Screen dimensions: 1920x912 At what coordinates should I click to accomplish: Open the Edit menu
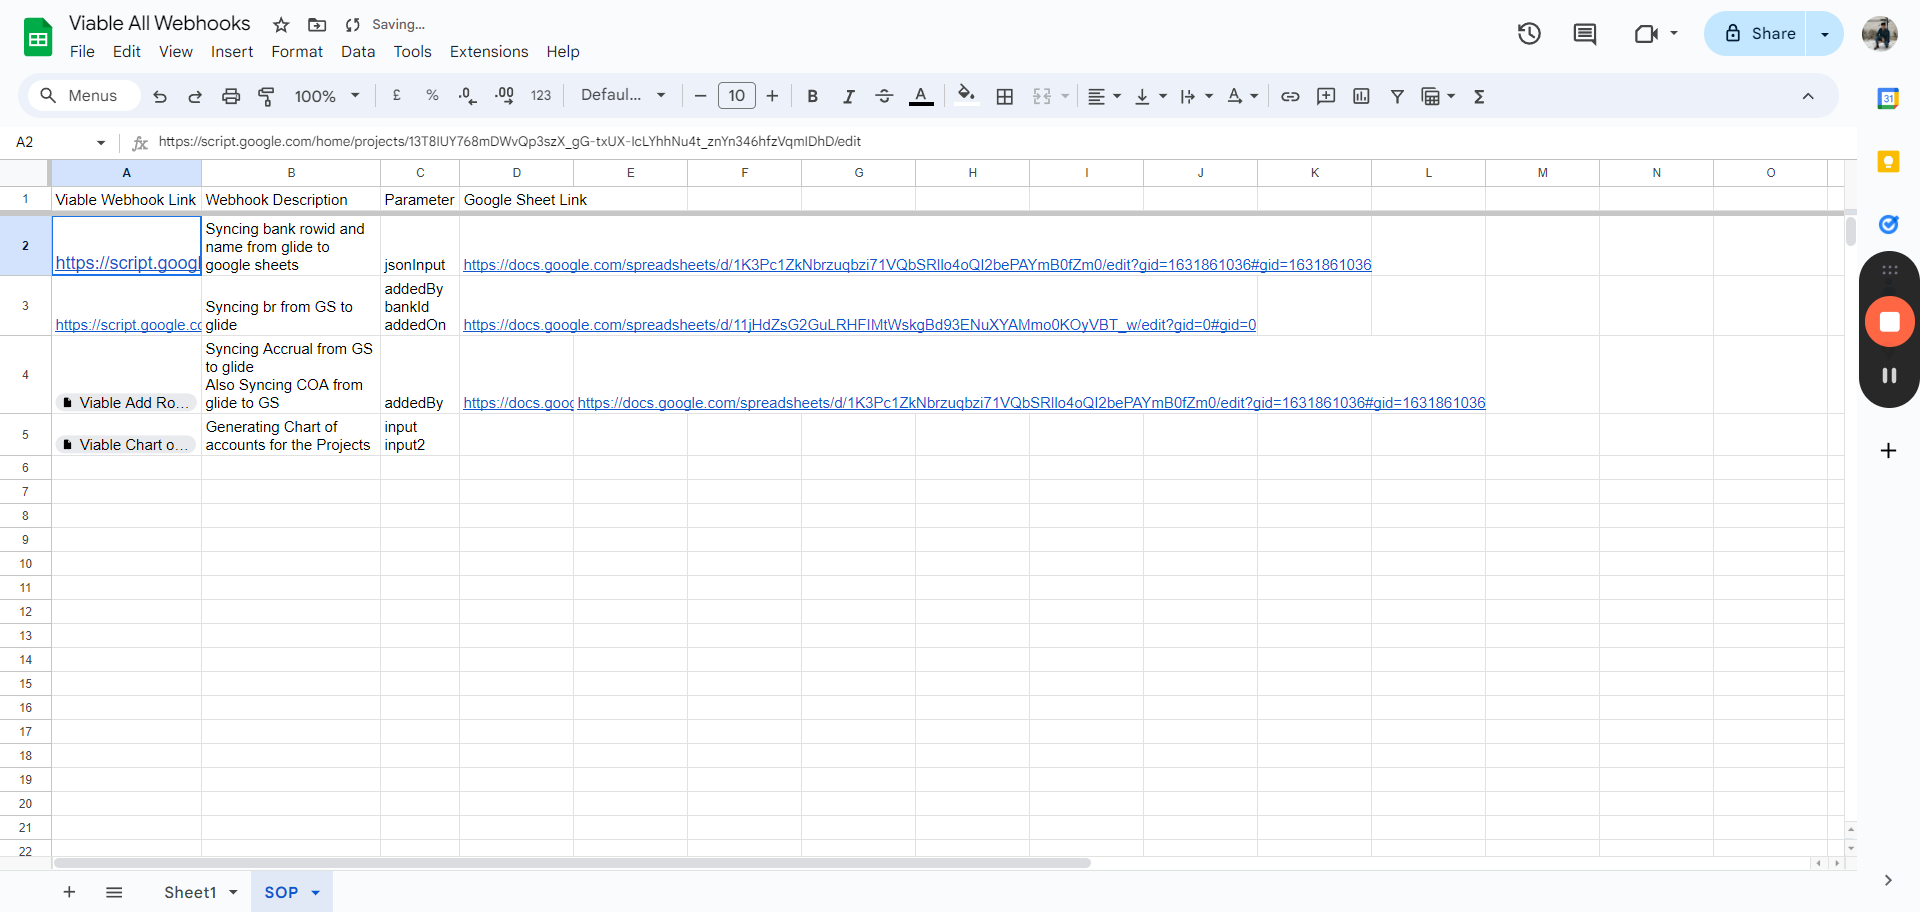(x=127, y=52)
